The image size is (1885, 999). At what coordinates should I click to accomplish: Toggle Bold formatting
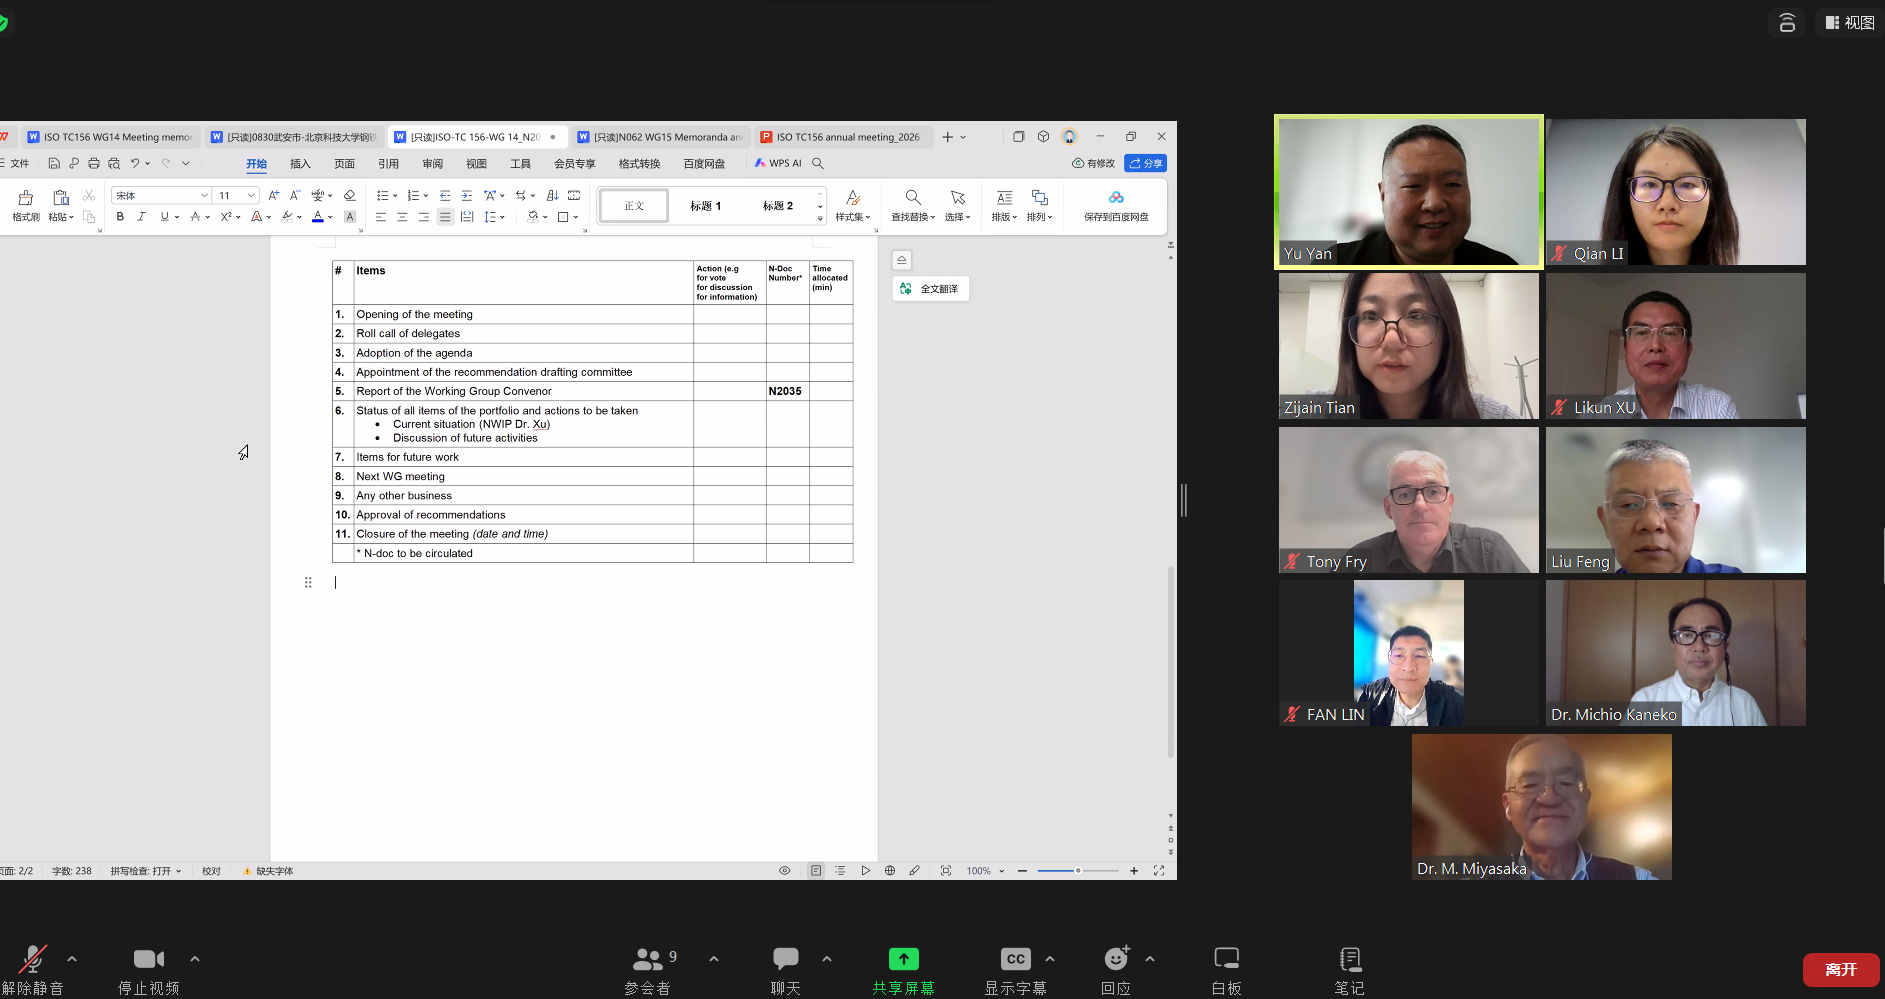click(x=120, y=216)
